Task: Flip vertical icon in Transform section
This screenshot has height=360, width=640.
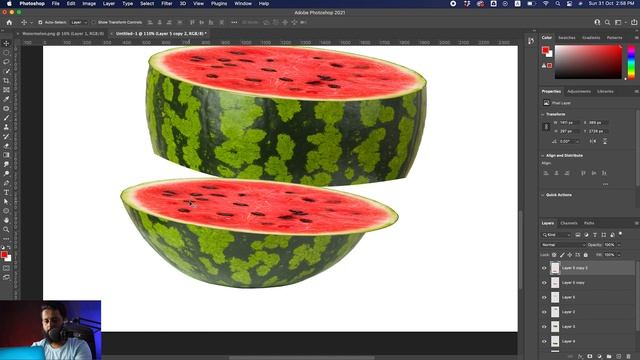Action: [604, 141]
